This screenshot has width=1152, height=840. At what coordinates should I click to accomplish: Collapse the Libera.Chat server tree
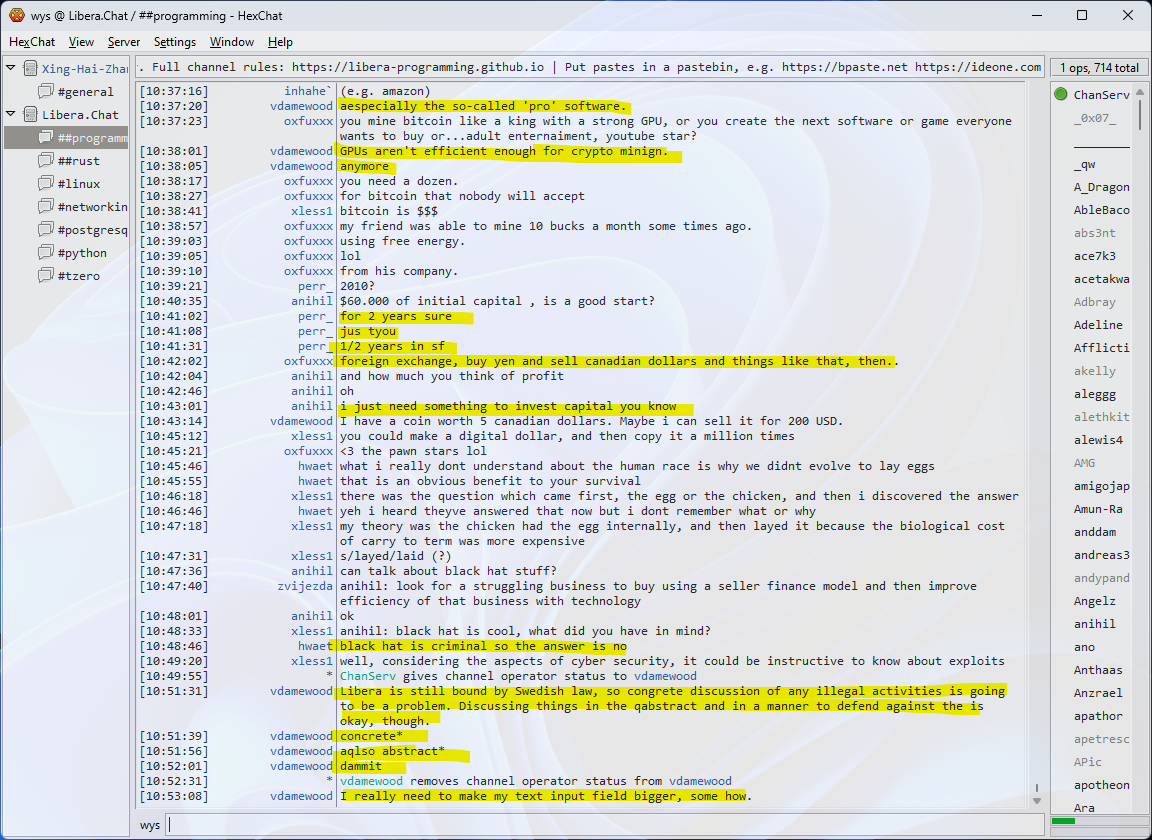coord(11,115)
